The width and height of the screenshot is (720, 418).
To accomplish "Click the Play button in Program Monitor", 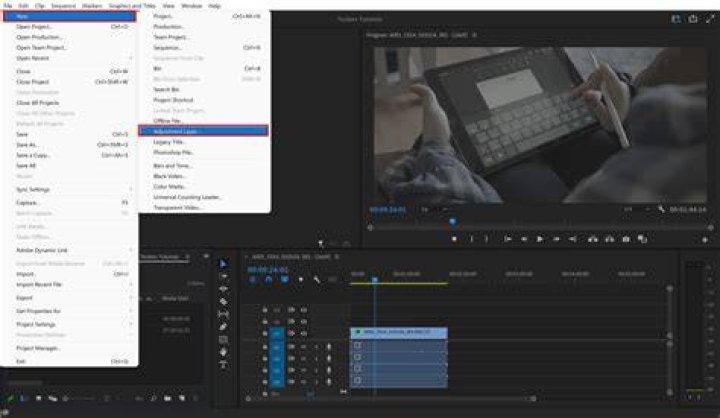I will (x=540, y=239).
